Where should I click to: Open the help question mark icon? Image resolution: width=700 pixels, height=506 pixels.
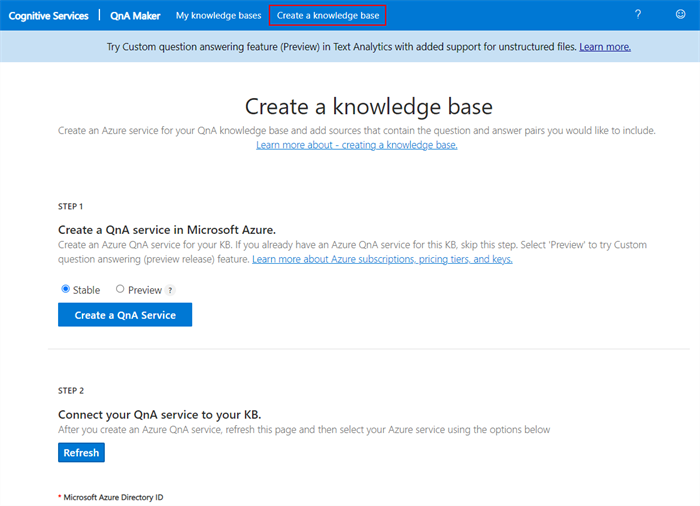(638, 15)
